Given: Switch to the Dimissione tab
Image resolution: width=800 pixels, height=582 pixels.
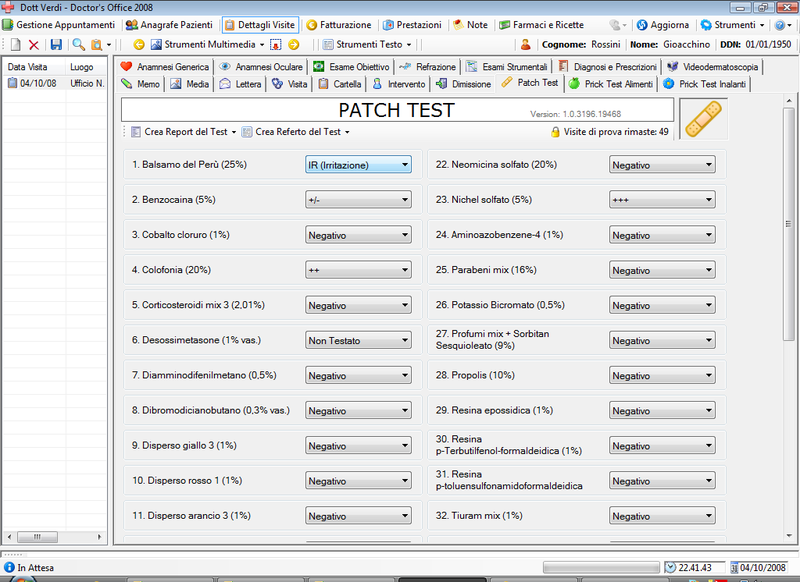Looking at the screenshot, I should coord(463,84).
